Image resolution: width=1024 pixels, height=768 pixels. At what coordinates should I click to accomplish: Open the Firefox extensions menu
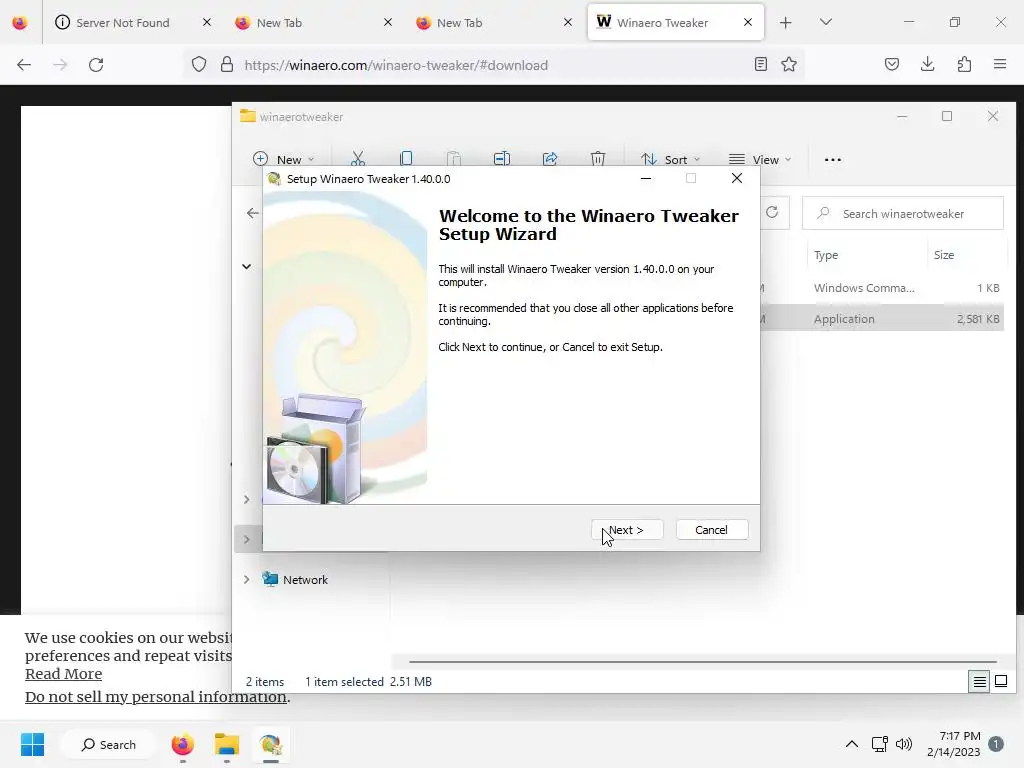tap(964, 64)
